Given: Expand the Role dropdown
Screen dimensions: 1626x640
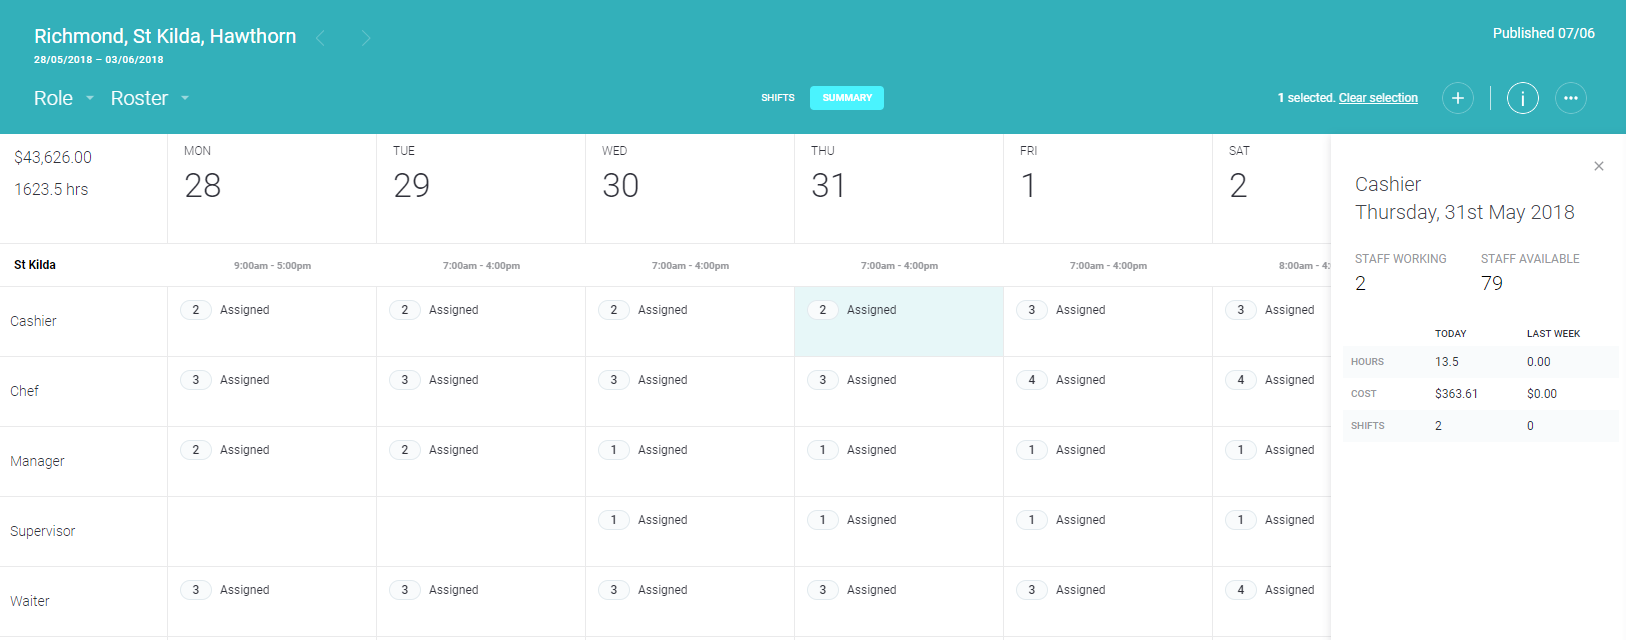Looking at the screenshot, I should coord(63,98).
